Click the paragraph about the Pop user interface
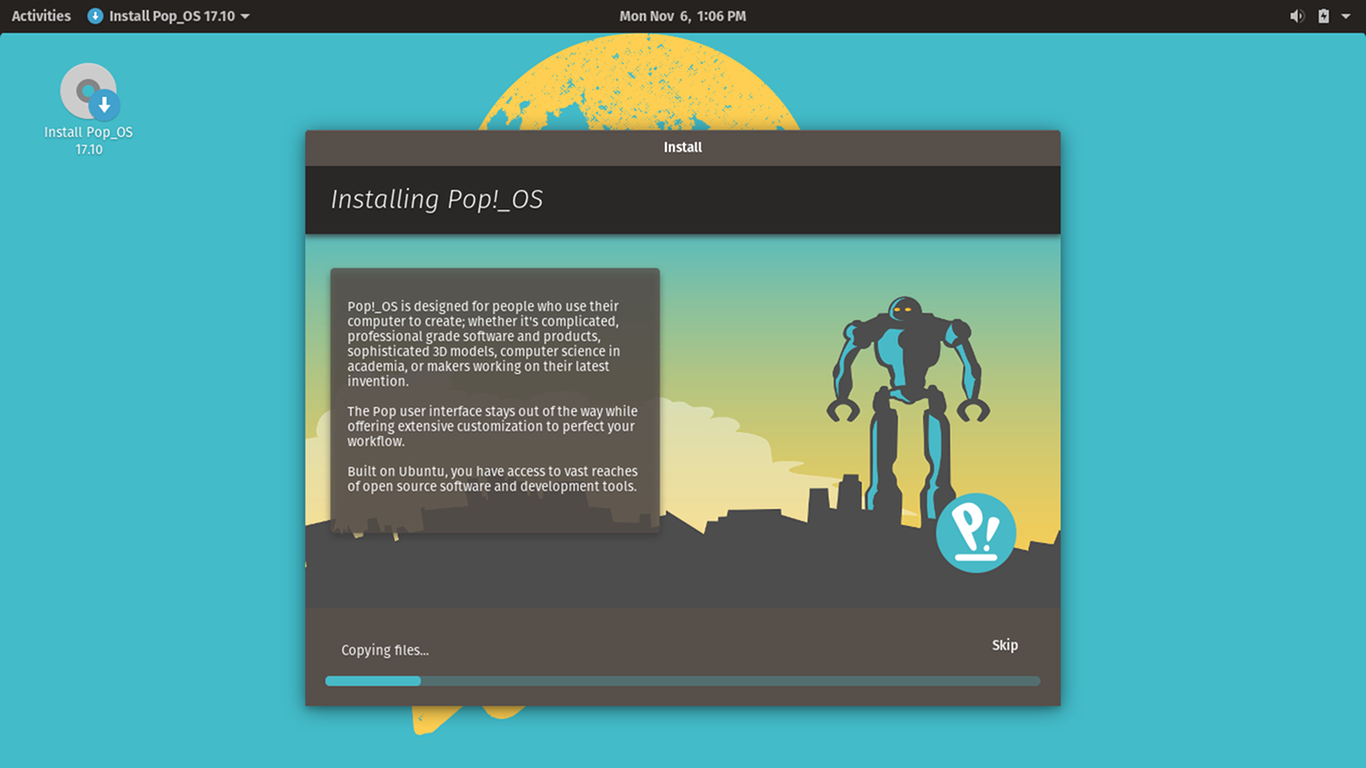Viewport: 1366px width, 768px height. [x=493, y=426]
